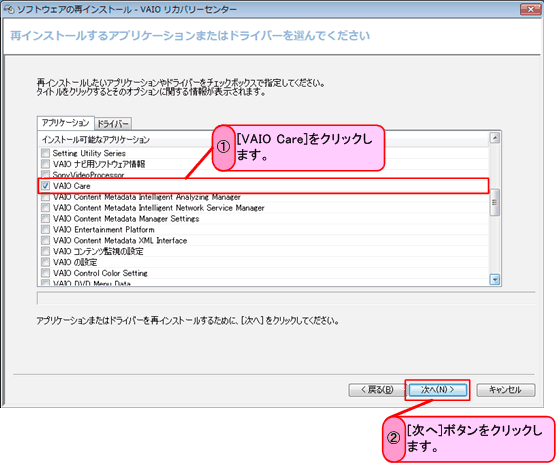The width and height of the screenshot is (556, 463).
Task: Check the VAIO の設定 checkbox
Action: click(x=45, y=262)
